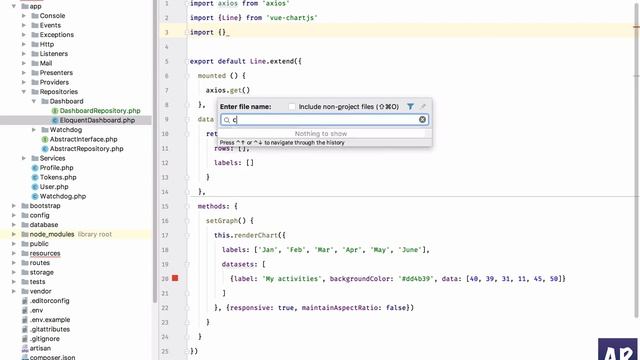The height and width of the screenshot is (360, 640).
Task: Click the DashboardRepository.php interface icon
Action: coord(55,111)
